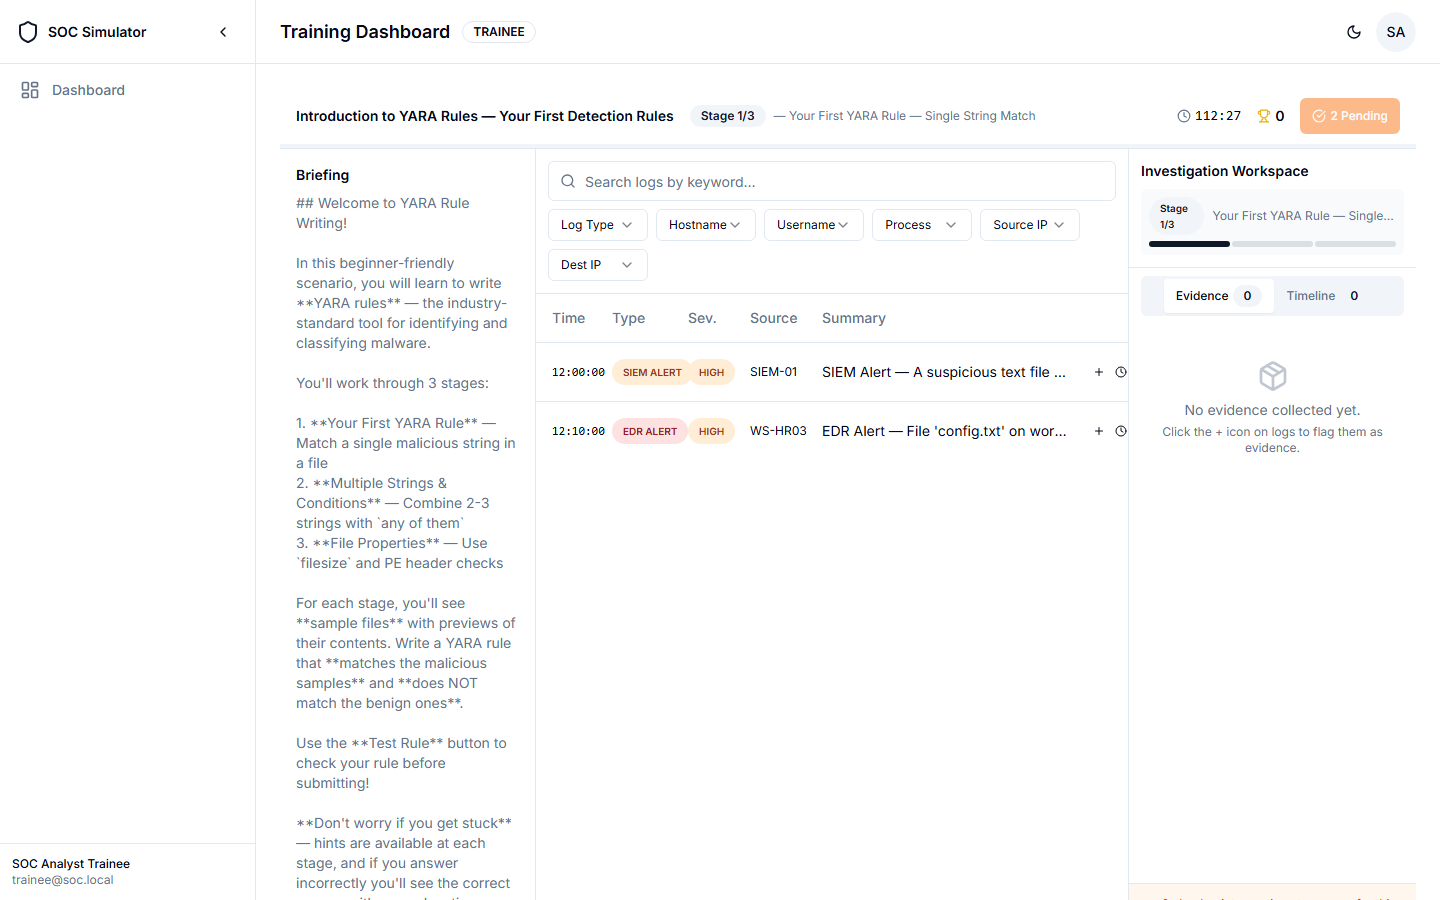
Task: Select the Evidence tab
Action: pos(1214,296)
